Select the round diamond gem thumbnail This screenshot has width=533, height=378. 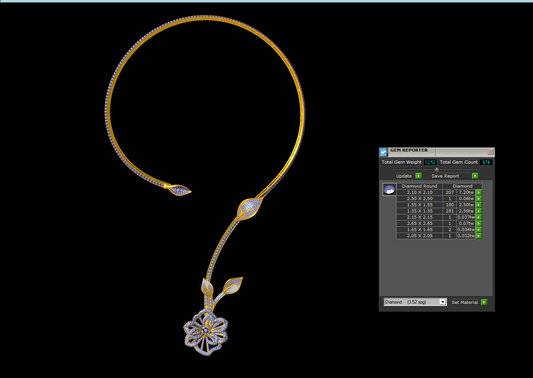pyautogui.click(x=389, y=190)
